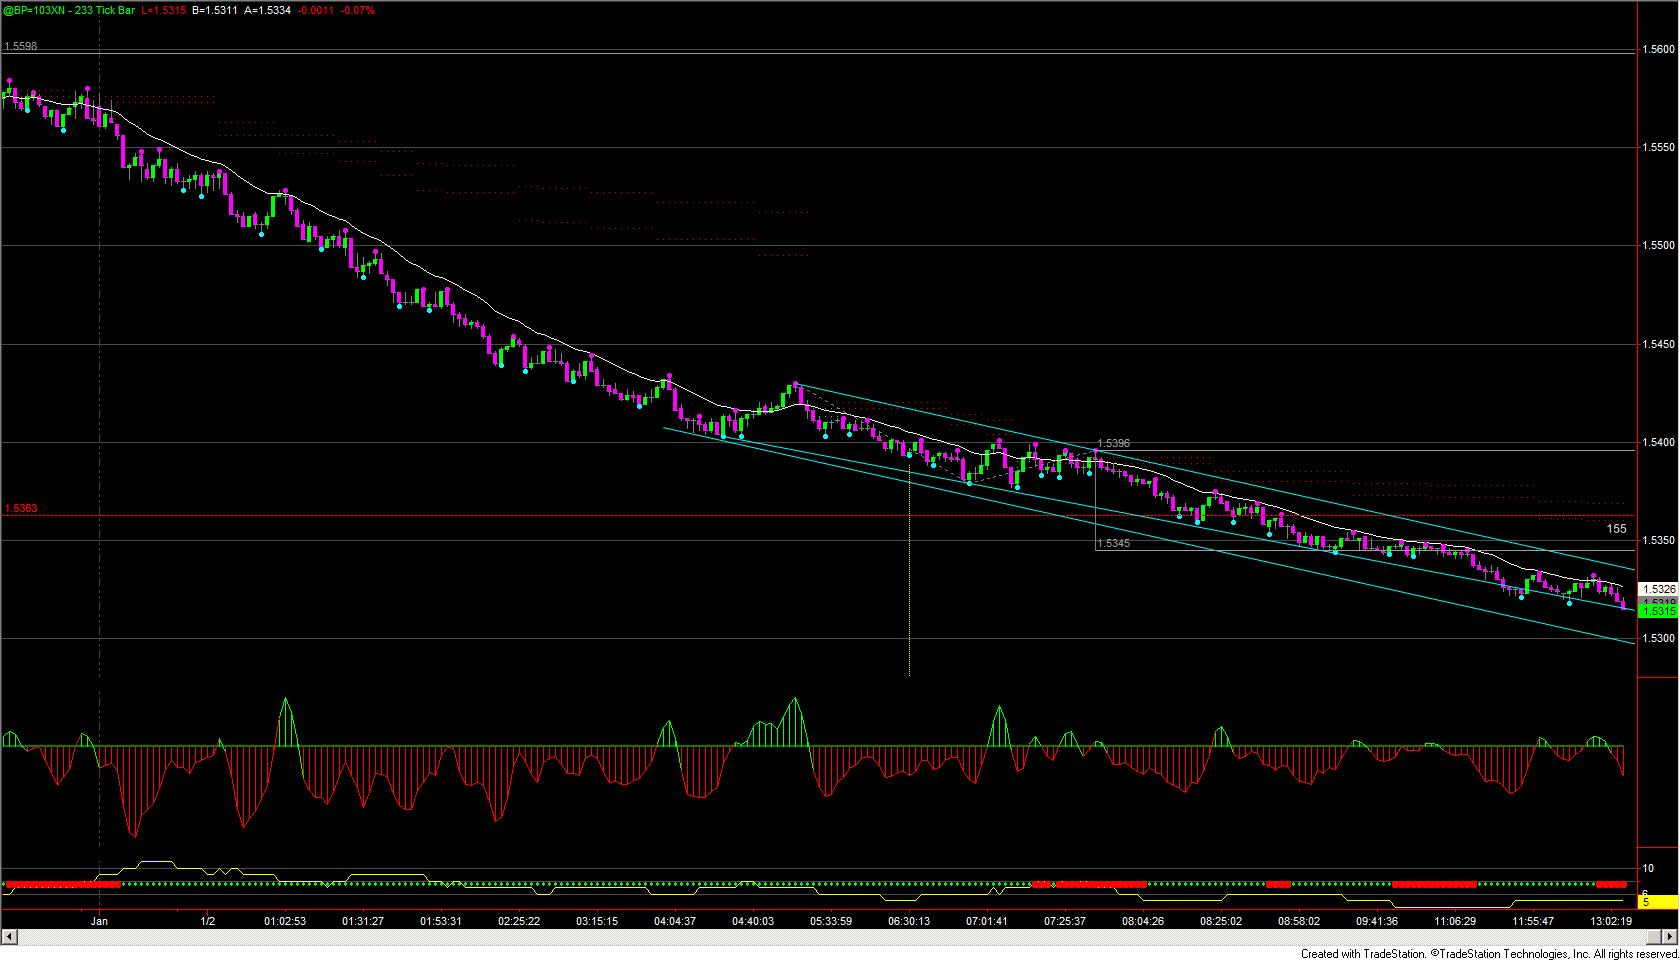Image resolution: width=1680 pixels, height=960 pixels.
Task: Click the 155 annotation near the price axis
Action: coord(1616,529)
